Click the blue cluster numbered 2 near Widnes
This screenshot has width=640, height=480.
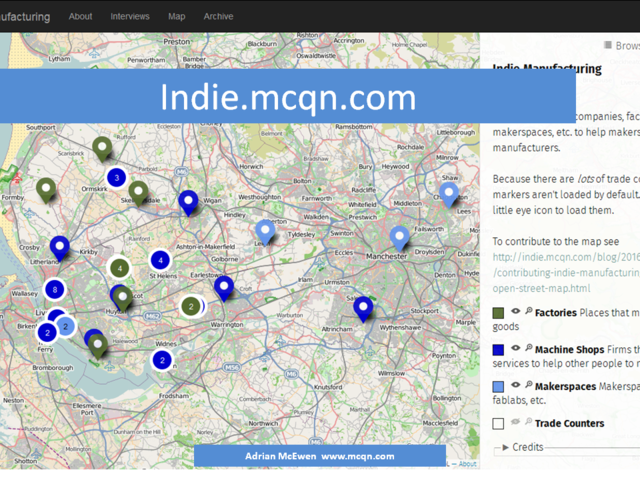162,360
